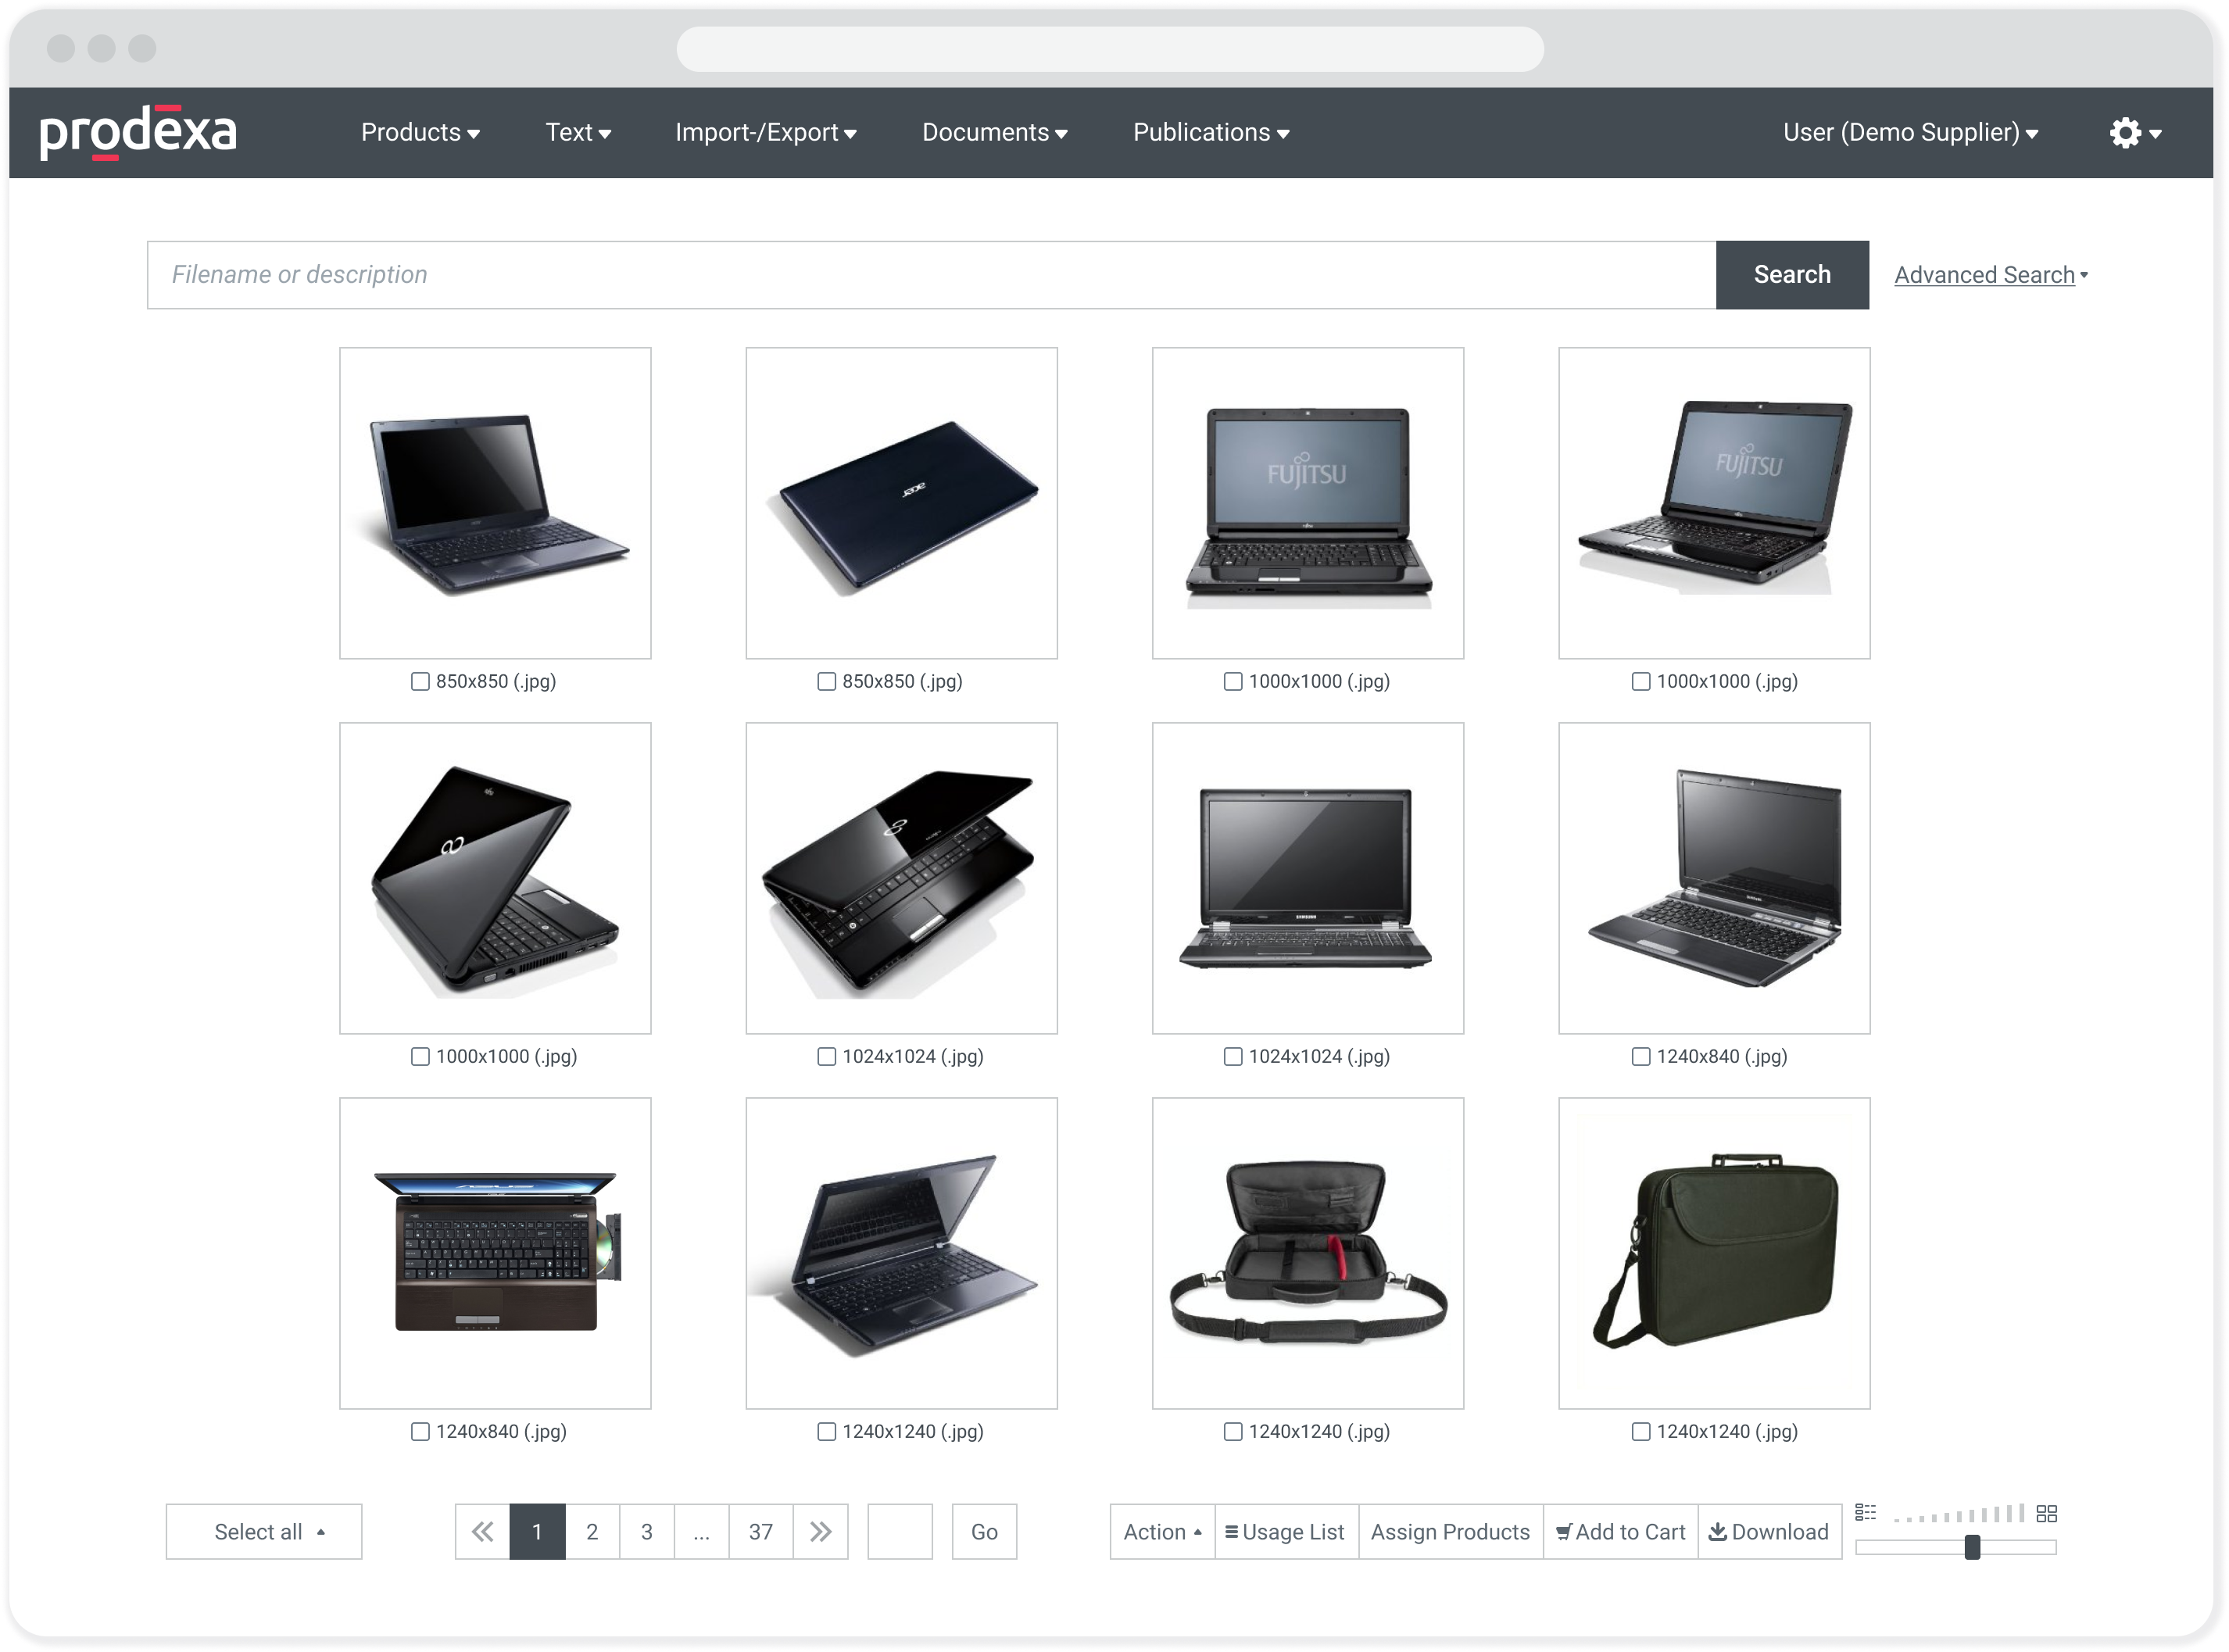Open the Import-/Export menu
Viewport: 2229px width, 1652px height.
[x=765, y=133]
